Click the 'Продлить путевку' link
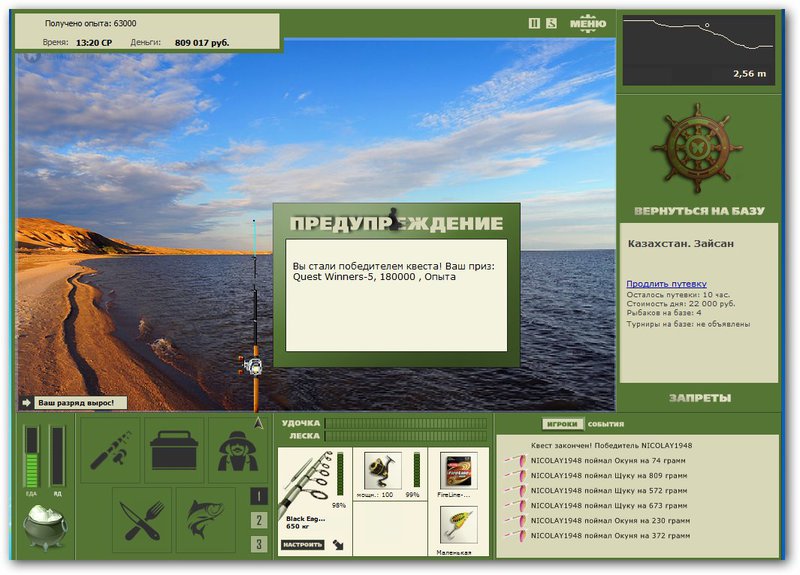 [x=666, y=284]
